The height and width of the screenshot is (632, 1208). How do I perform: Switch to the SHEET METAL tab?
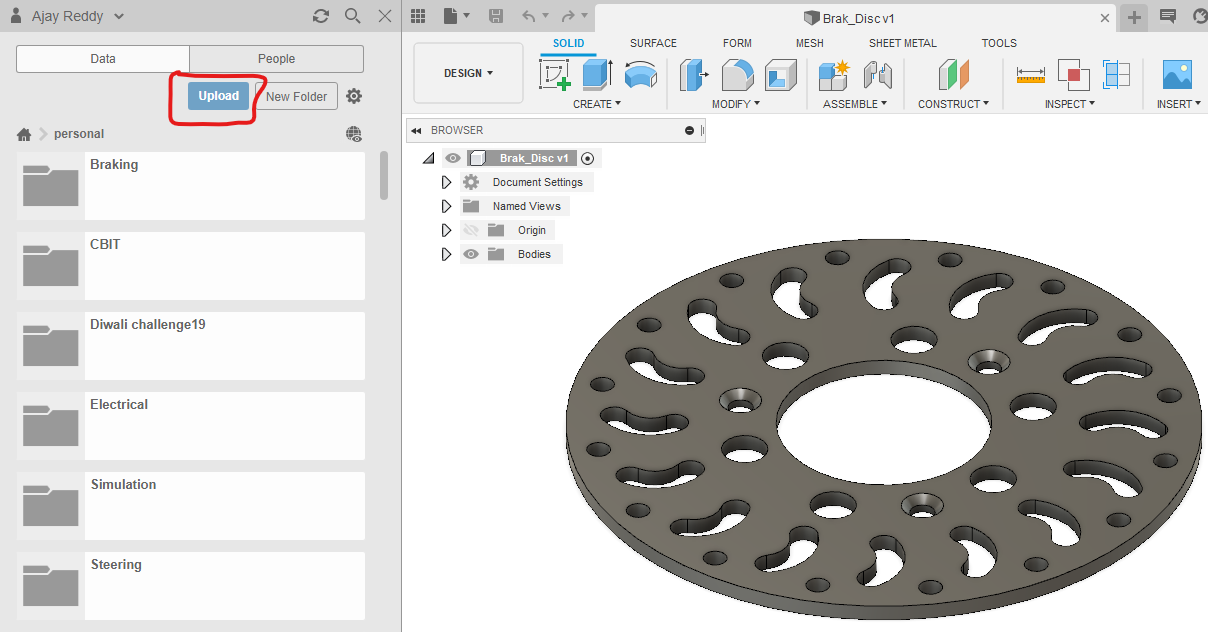[903, 43]
